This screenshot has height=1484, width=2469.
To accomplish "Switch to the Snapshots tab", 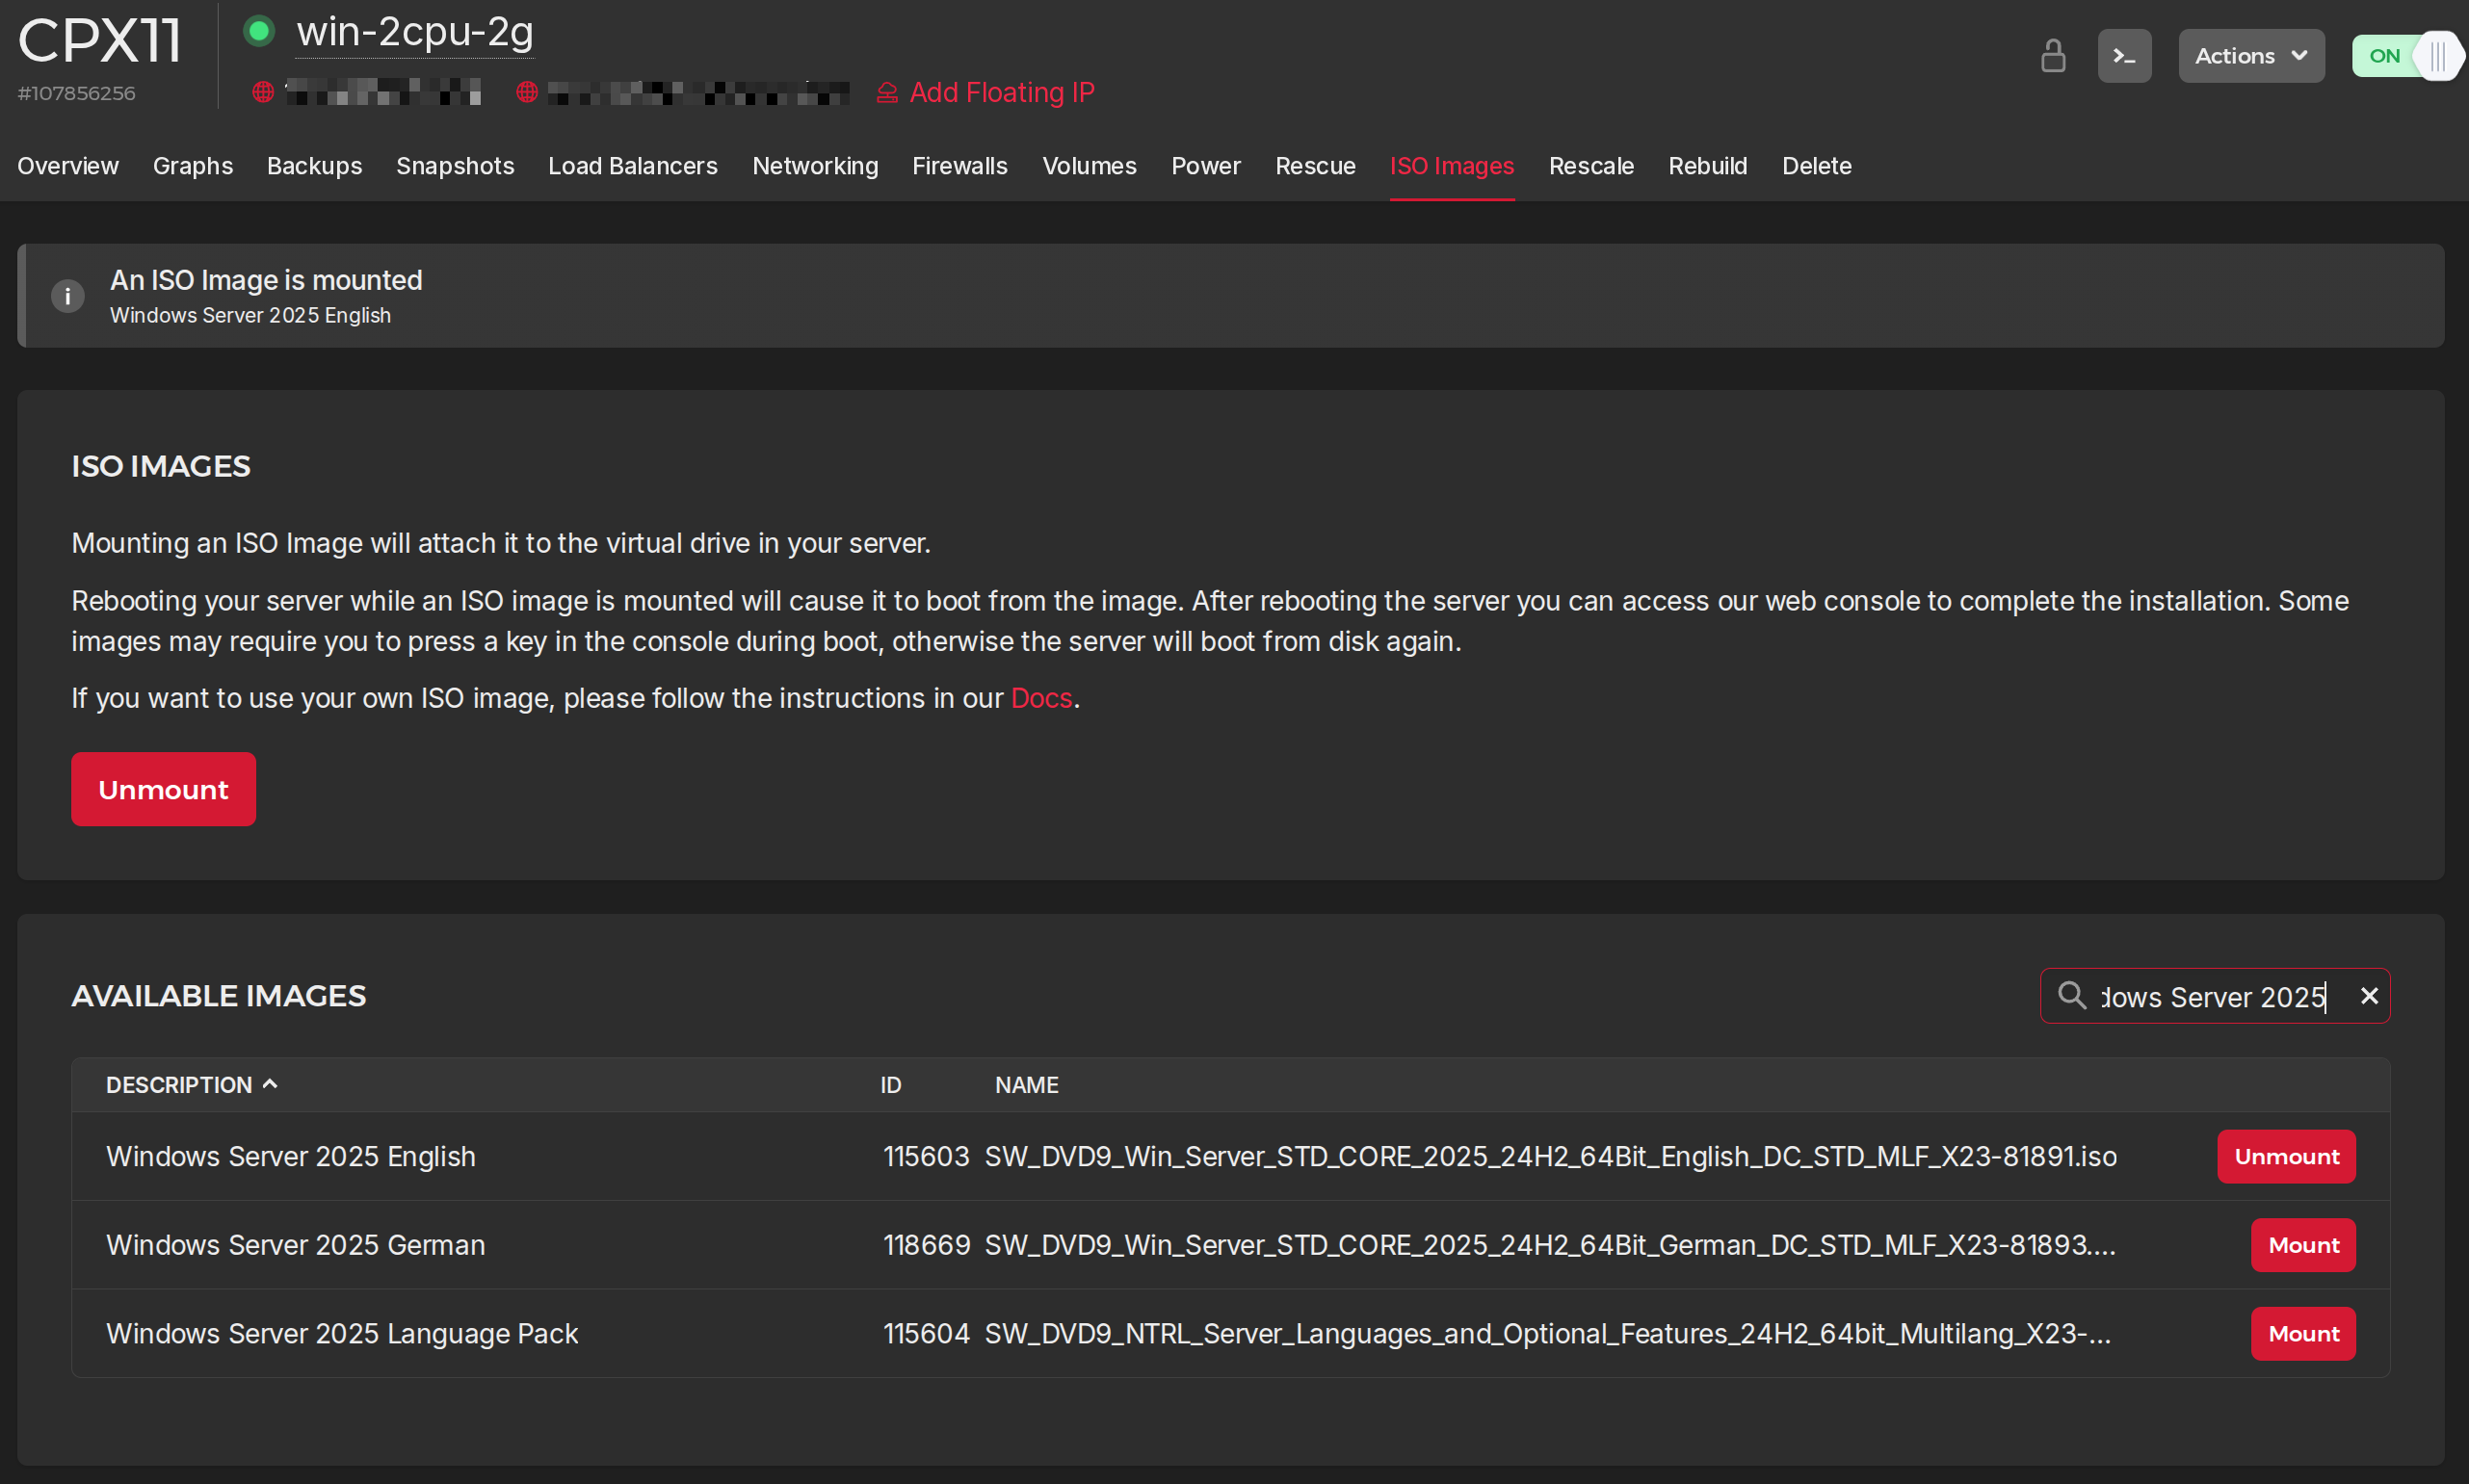I will click(x=455, y=166).
